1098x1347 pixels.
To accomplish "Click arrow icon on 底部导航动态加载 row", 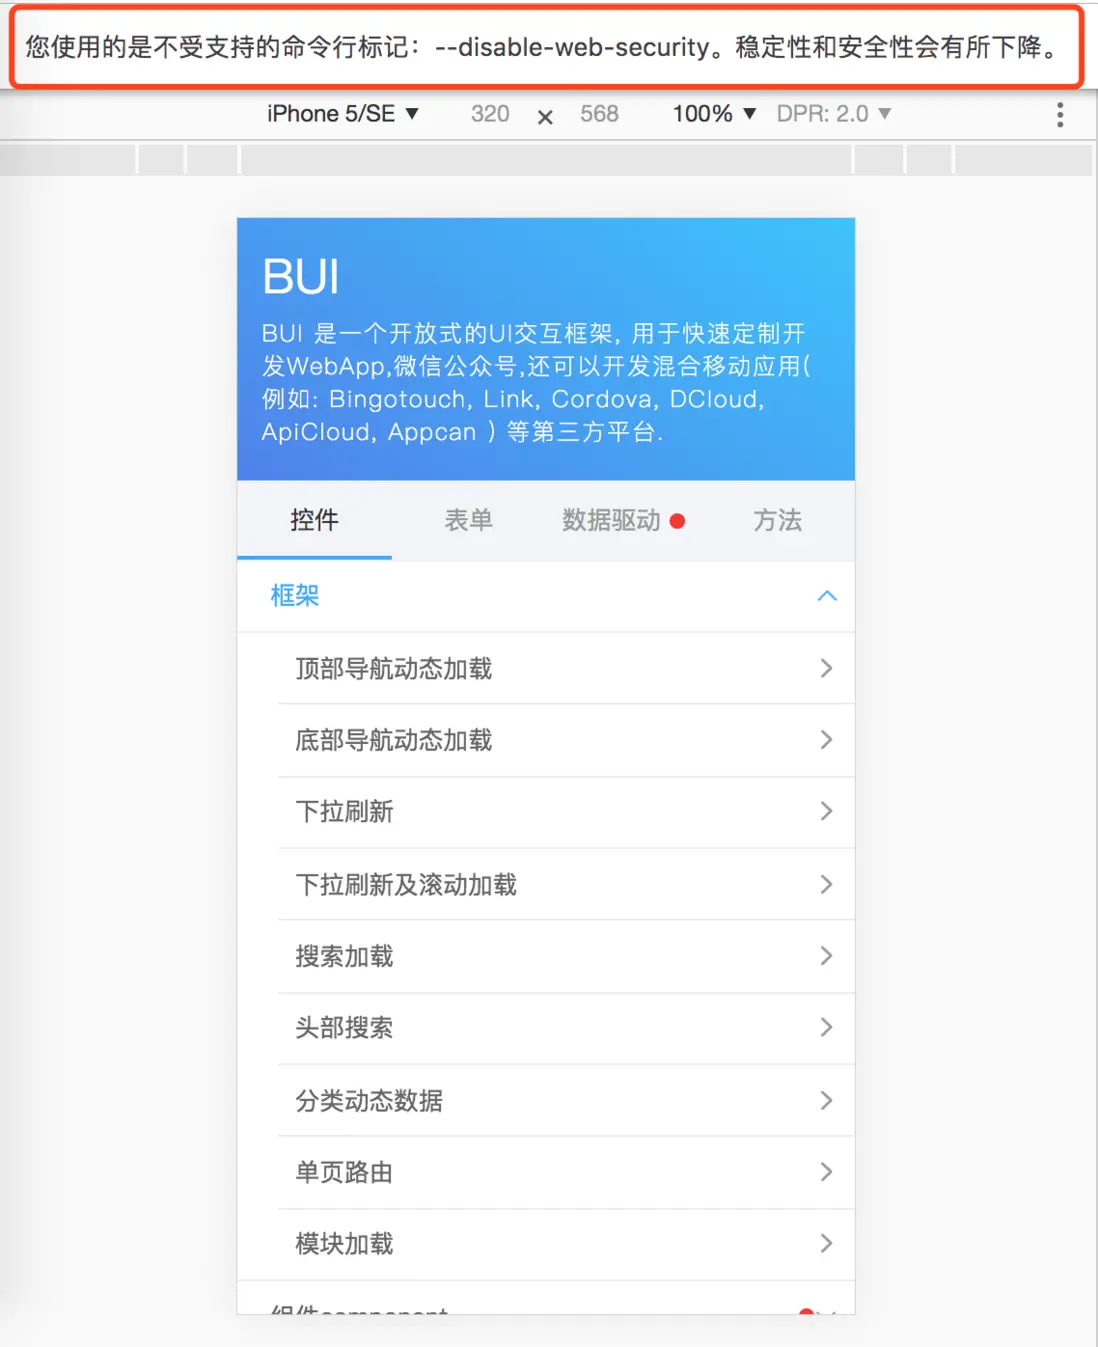I will coord(826,740).
